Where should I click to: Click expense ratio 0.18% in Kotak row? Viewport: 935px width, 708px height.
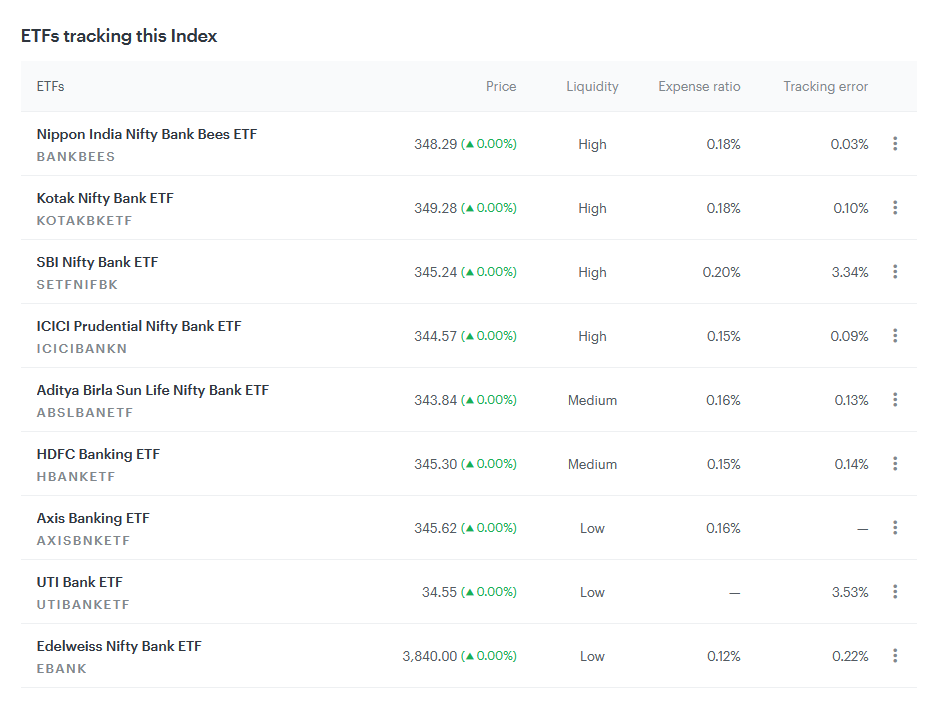pyautogui.click(x=723, y=208)
